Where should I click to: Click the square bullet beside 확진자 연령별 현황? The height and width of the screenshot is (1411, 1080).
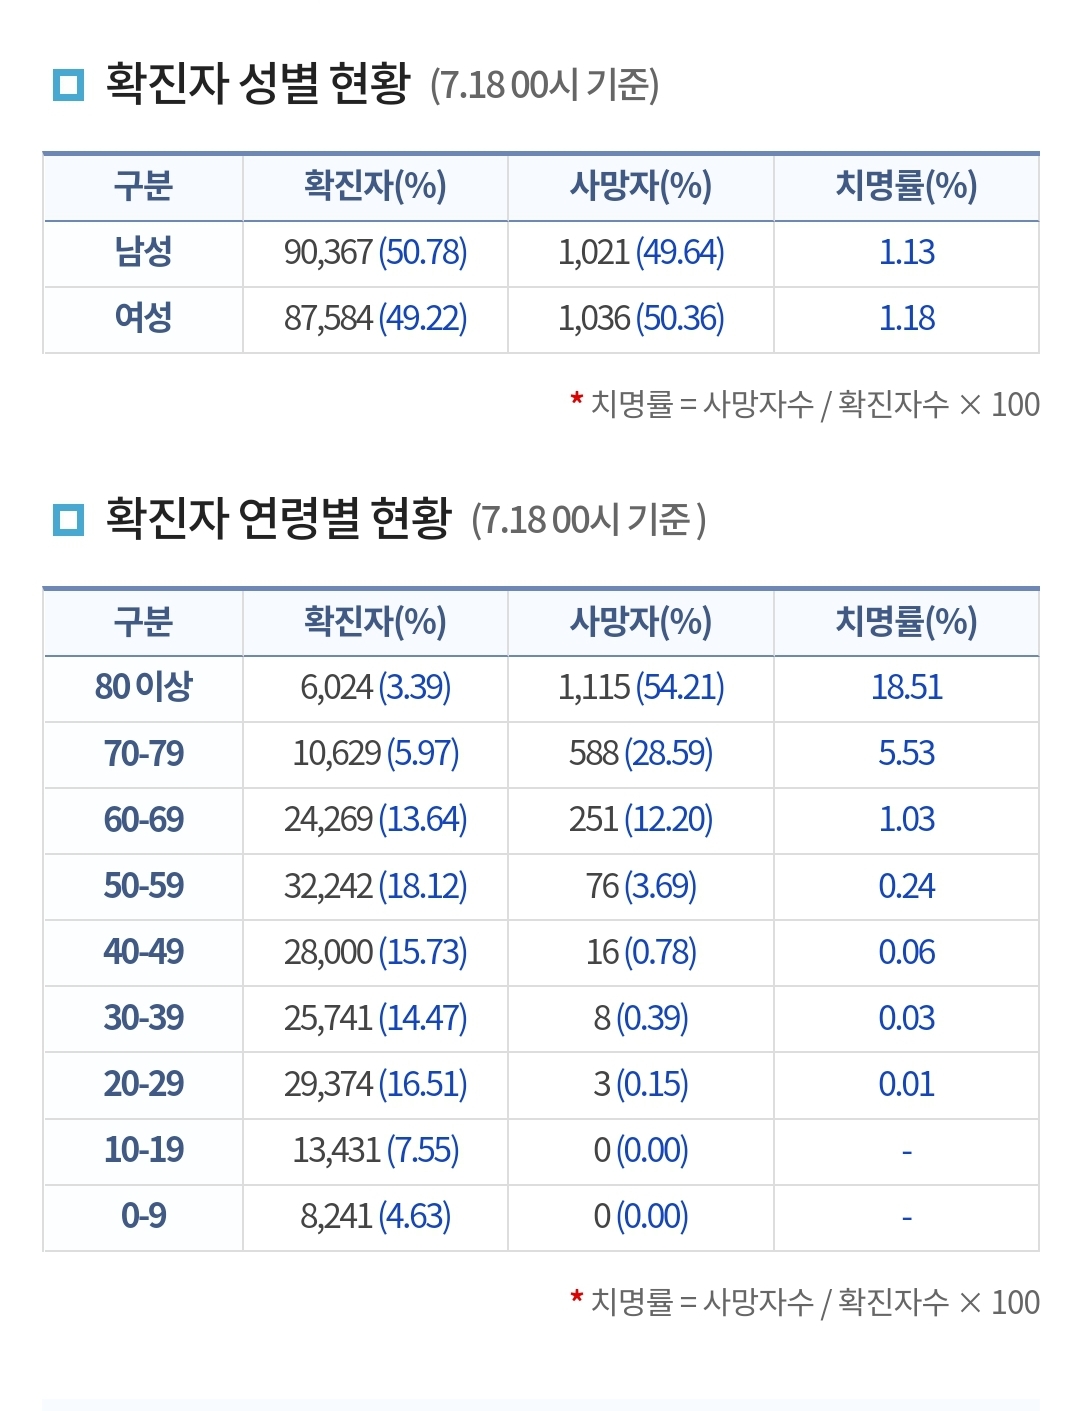tap(68, 519)
